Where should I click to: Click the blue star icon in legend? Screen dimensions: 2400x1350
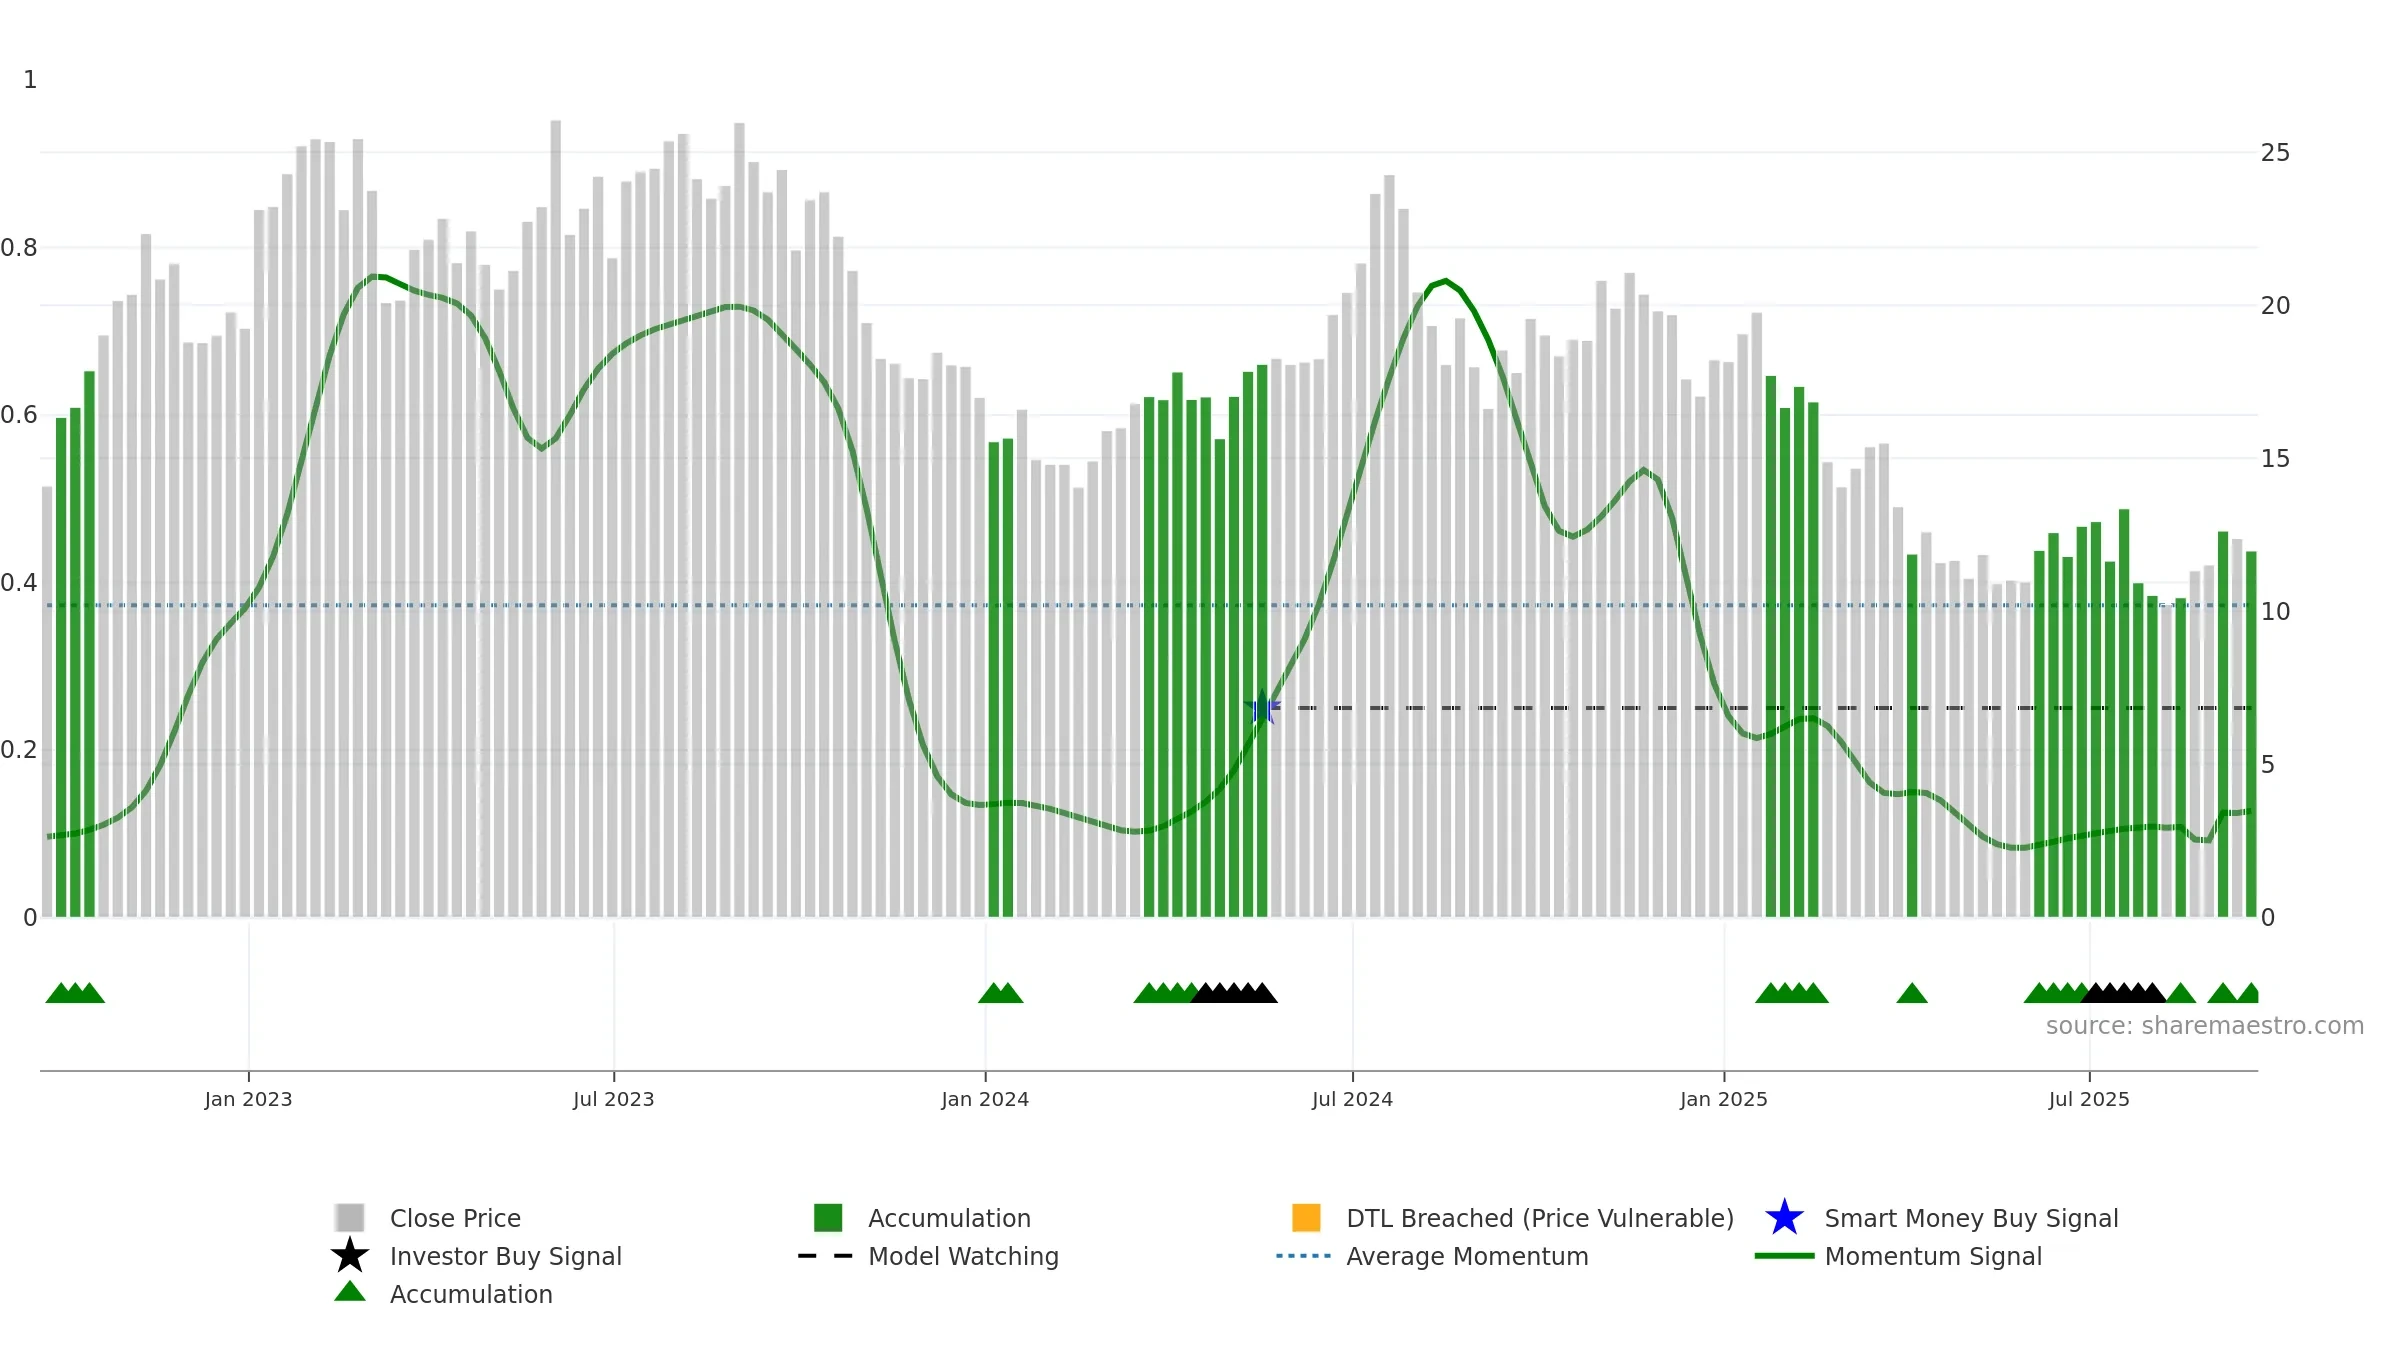1784,1218
